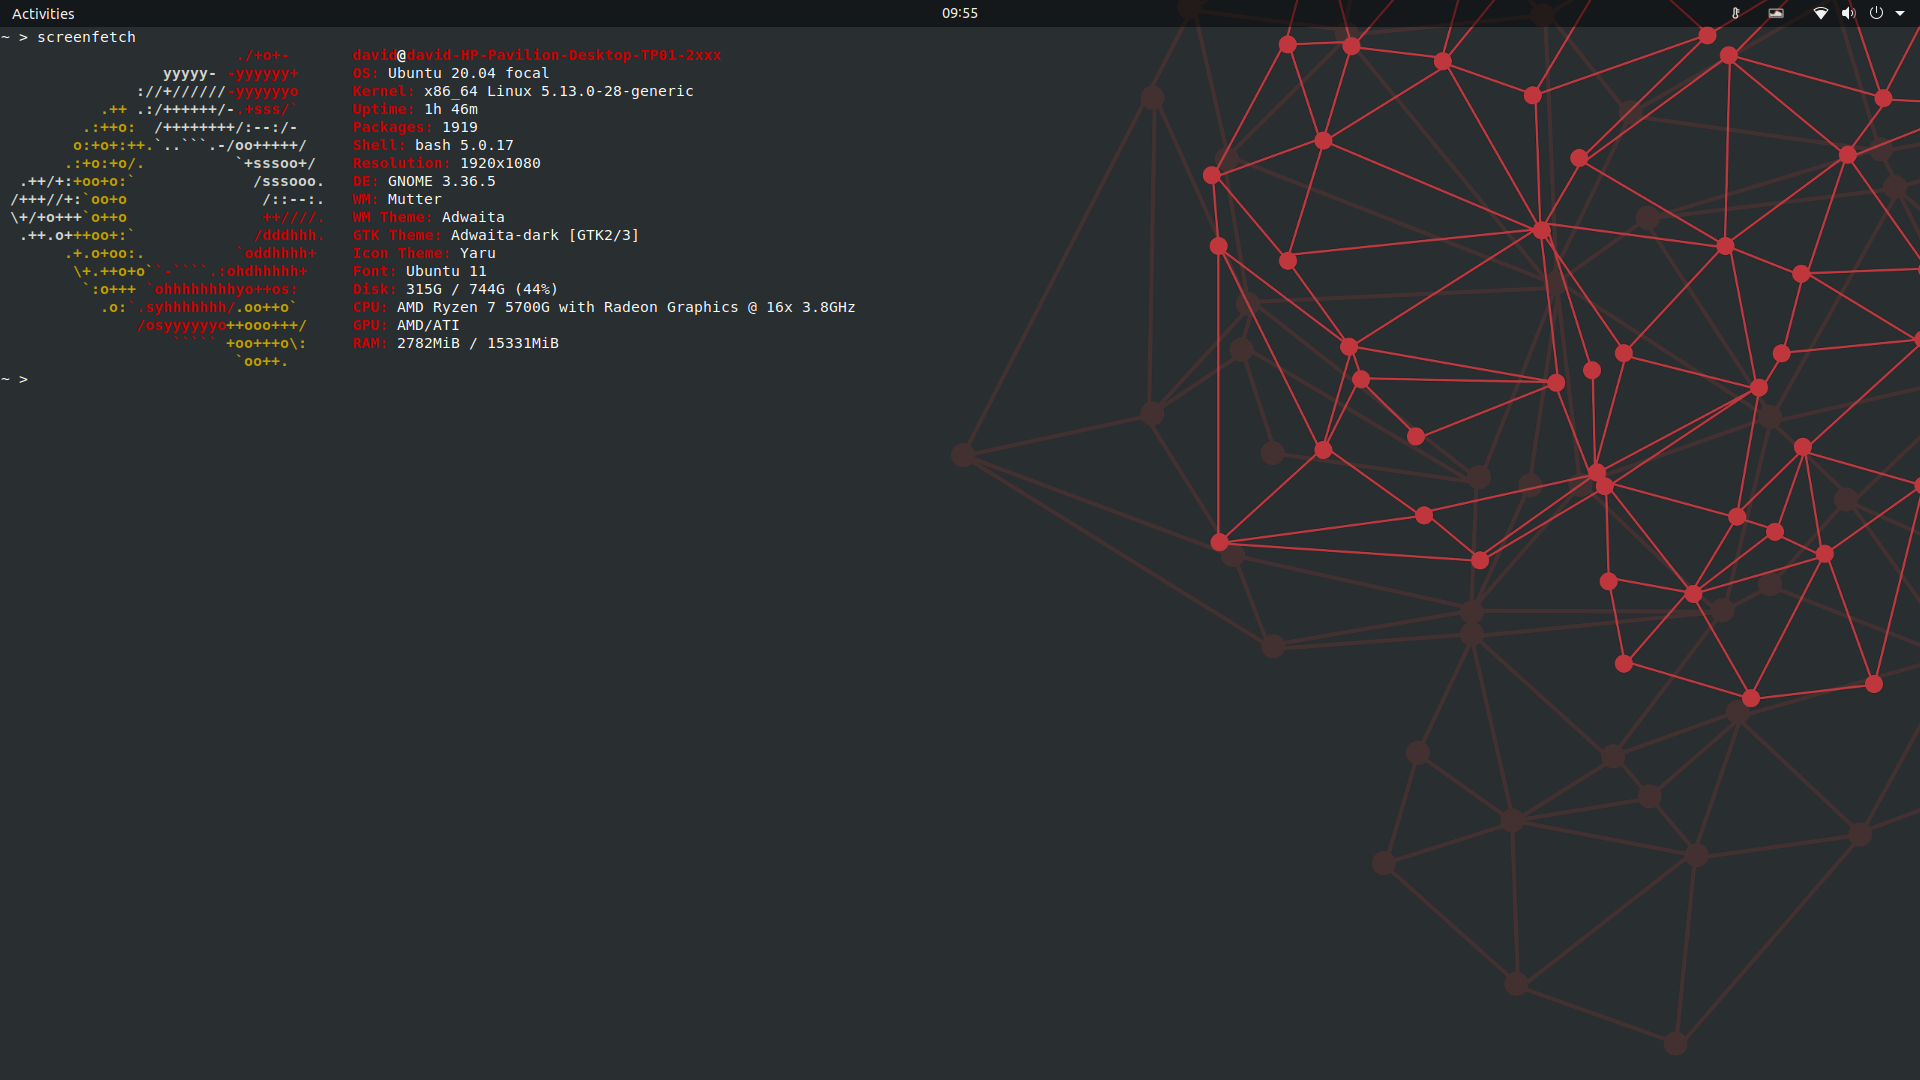Click the power icon in top bar
The width and height of the screenshot is (1920, 1080).
click(x=1876, y=13)
